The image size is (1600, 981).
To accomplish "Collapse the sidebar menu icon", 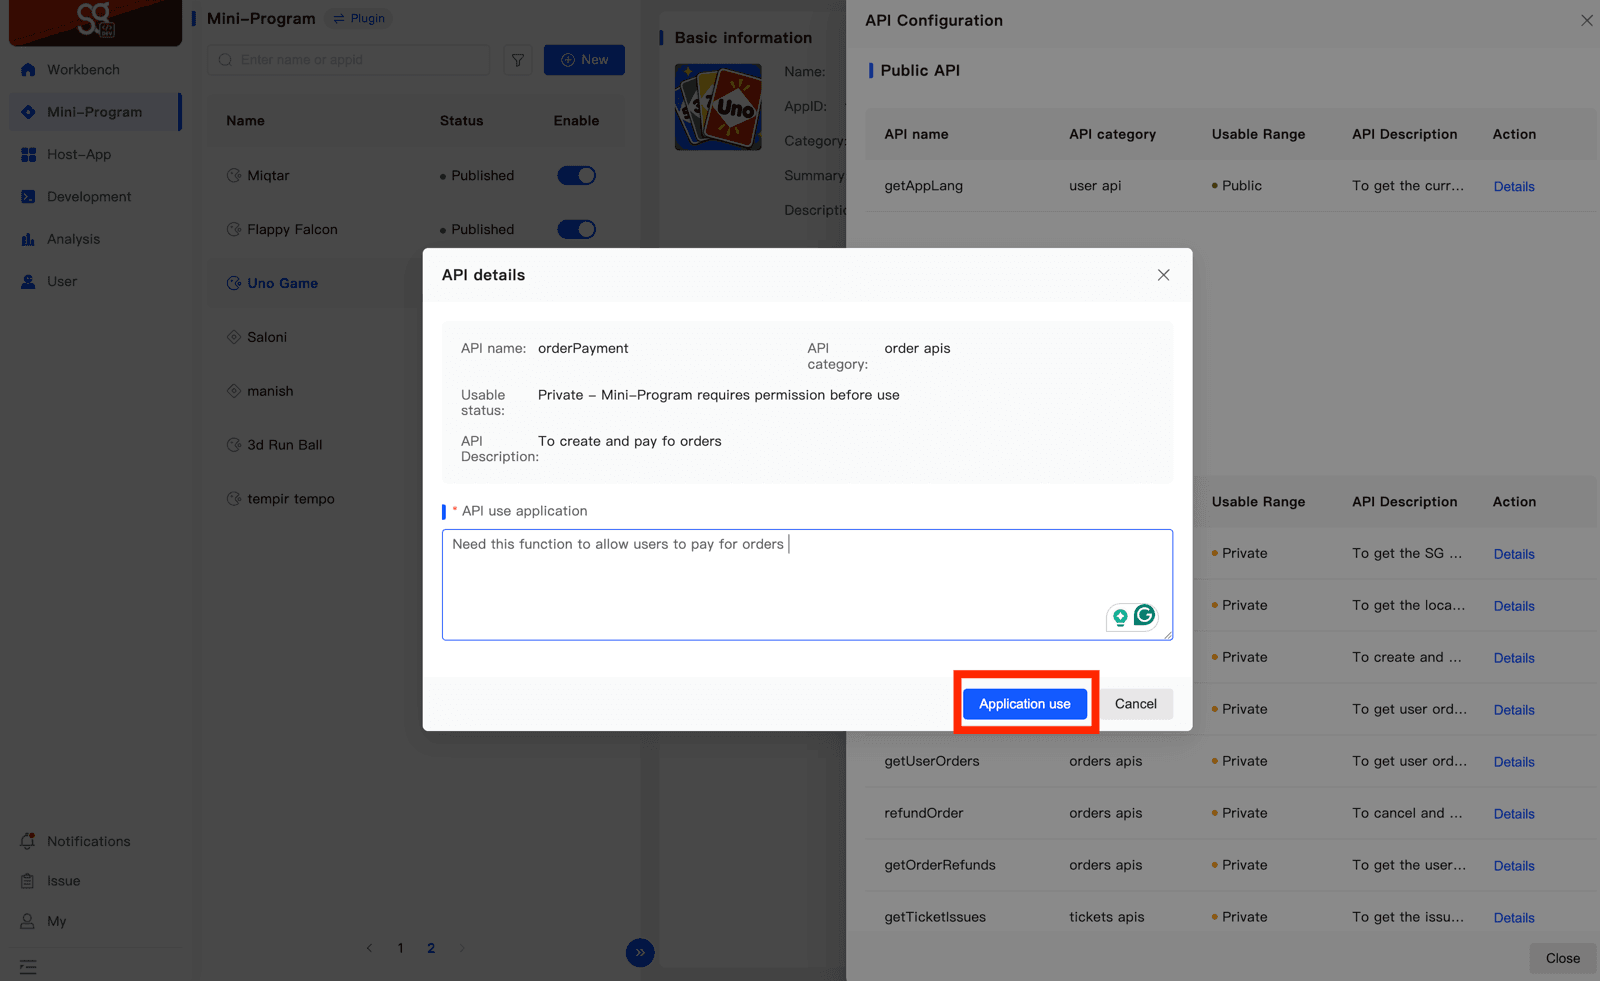I will pyautogui.click(x=28, y=967).
